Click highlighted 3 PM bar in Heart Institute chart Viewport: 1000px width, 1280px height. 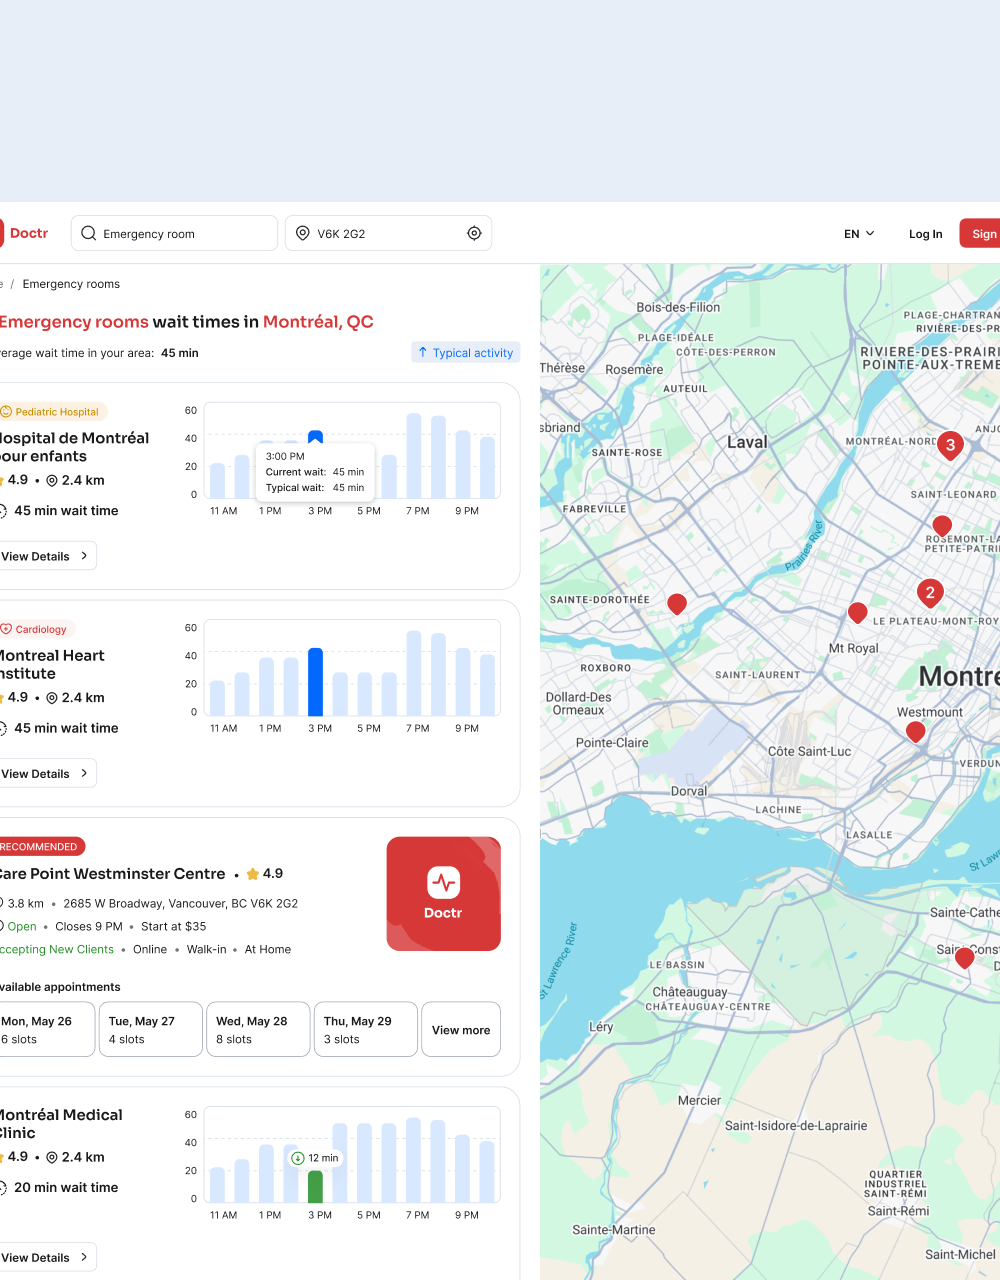(x=315, y=682)
